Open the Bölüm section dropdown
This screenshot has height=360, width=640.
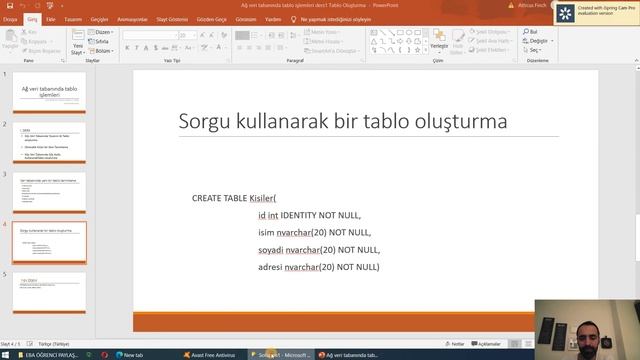tap(101, 51)
